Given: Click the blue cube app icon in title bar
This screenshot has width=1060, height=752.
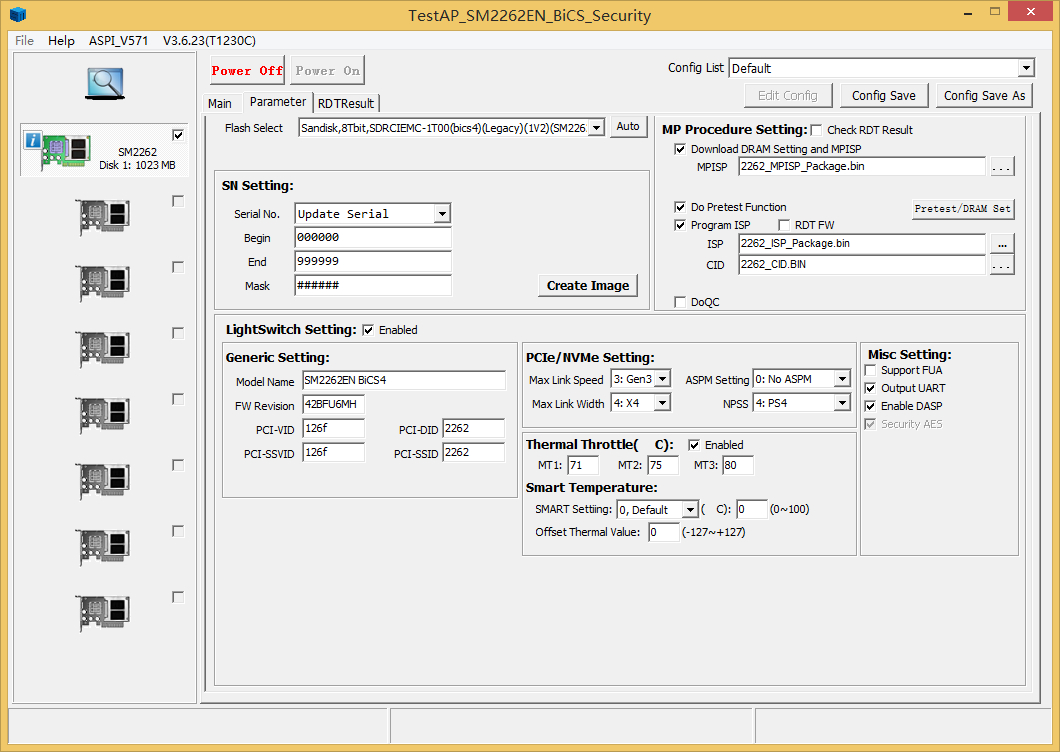Looking at the screenshot, I should (x=18, y=14).
